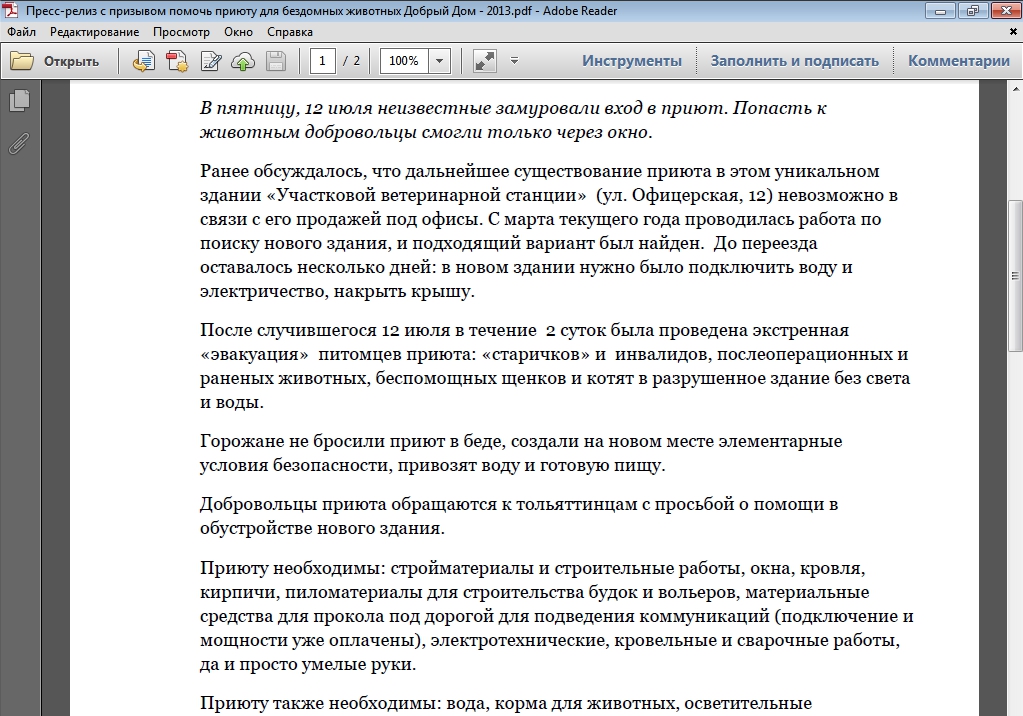The image size is (1023, 716).
Task: Click the paragraph starting 'Горожане не бросили'
Action: pos(521,453)
